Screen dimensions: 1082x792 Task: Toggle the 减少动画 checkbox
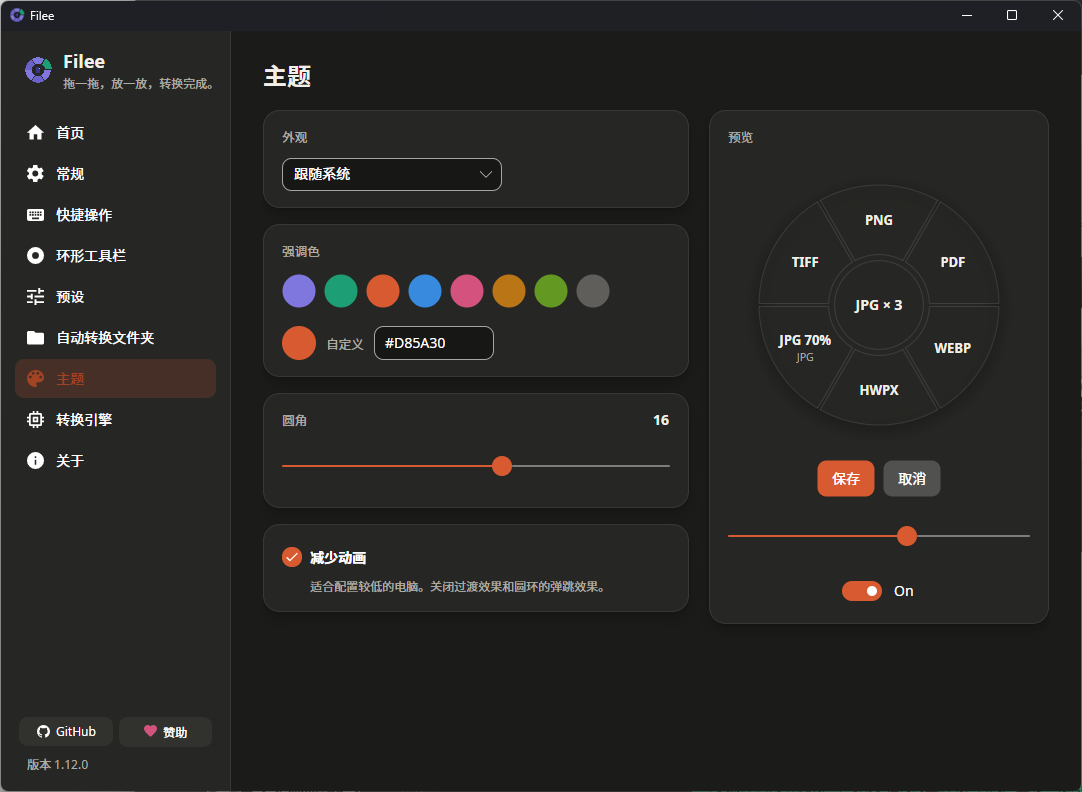292,557
